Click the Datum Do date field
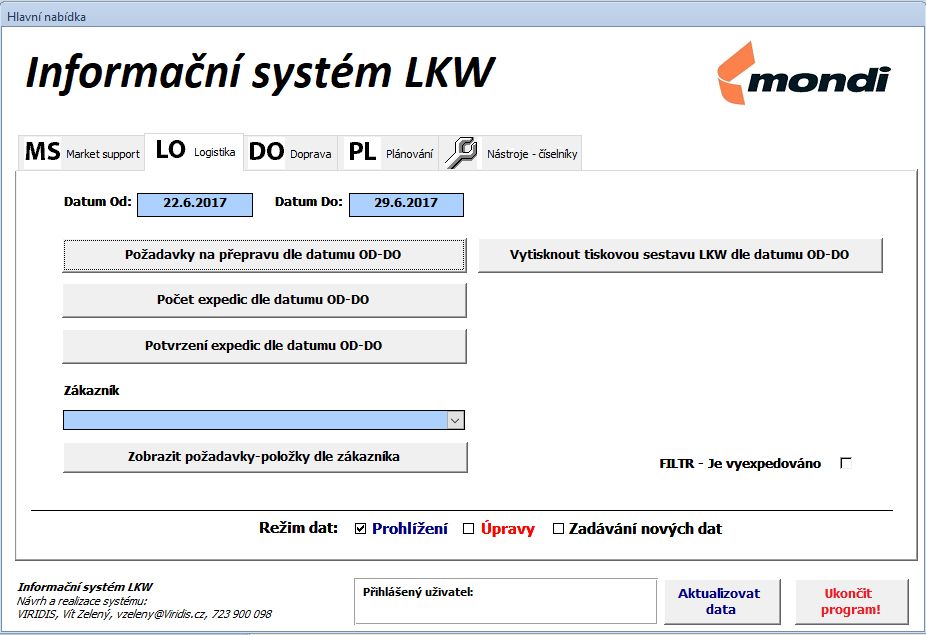This screenshot has width=926, height=635. [x=406, y=204]
